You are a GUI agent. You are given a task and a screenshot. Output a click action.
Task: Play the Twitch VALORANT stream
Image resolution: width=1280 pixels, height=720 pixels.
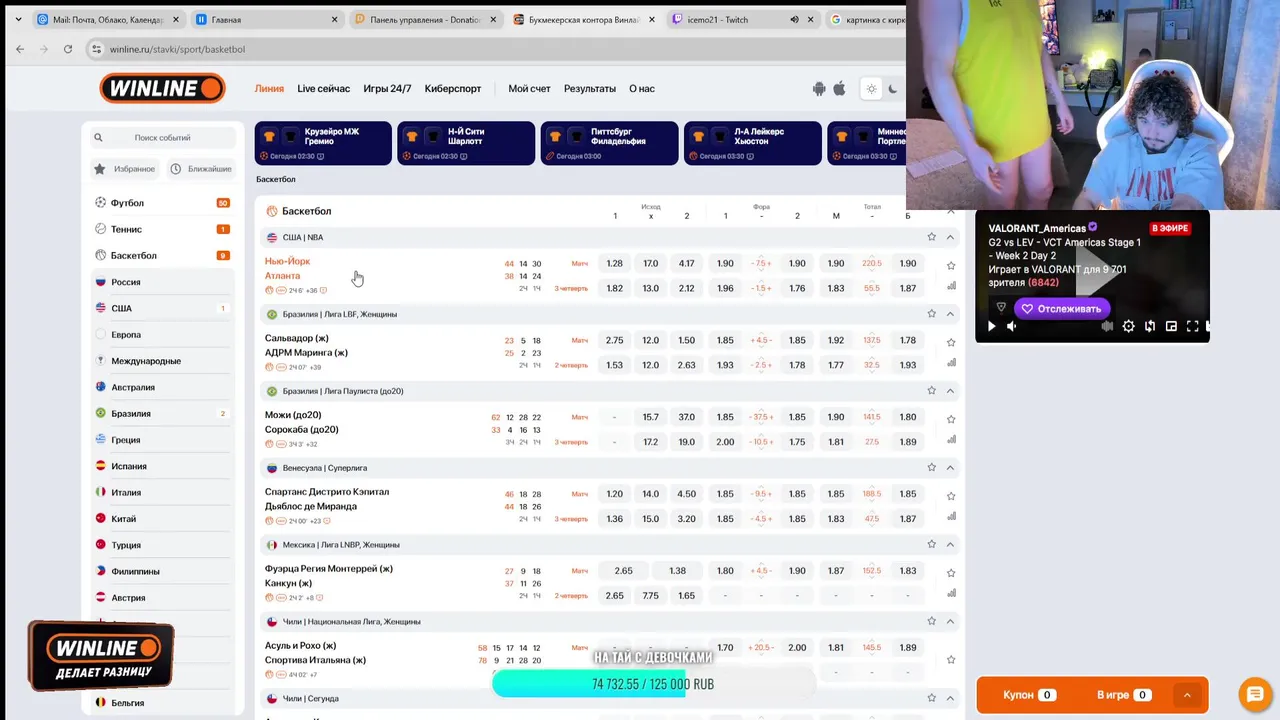(x=992, y=326)
